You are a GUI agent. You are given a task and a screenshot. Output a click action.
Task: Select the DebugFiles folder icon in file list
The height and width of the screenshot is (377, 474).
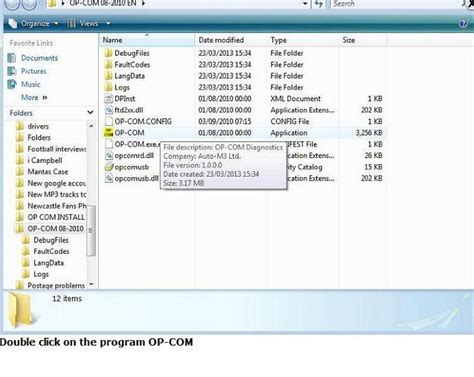click(x=108, y=53)
